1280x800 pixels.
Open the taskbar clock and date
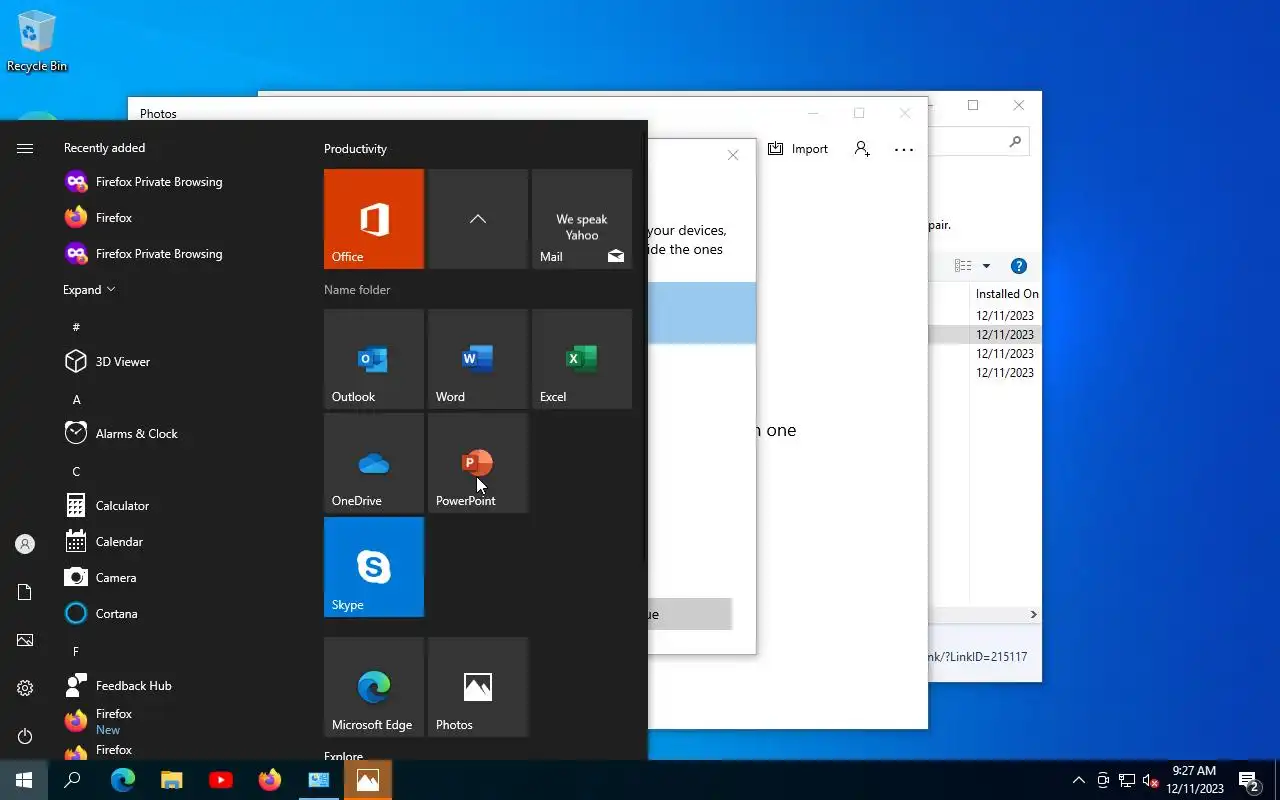(x=1194, y=780)
